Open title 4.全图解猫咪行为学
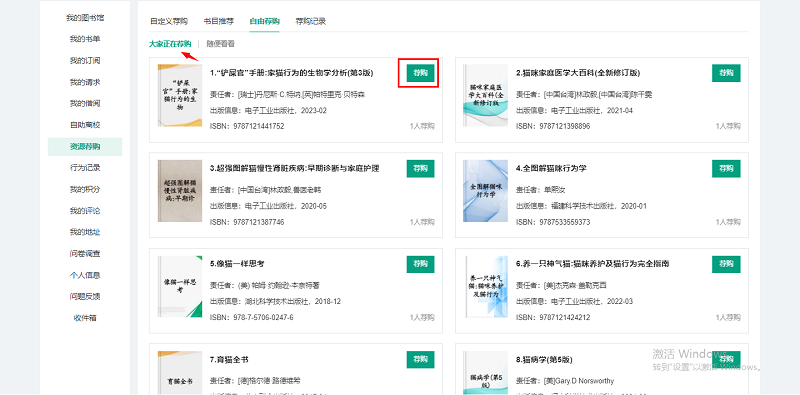The image size is (800, 395). pos(551,168)
